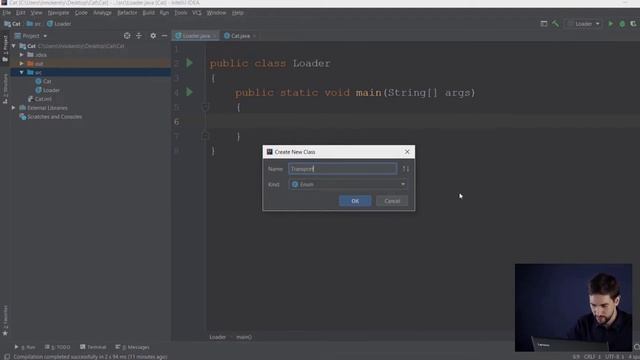The width and height of the screenshot is (640, 360).
Task: Click the Loader class in navigation bar
Action: [x=59, y=24]
